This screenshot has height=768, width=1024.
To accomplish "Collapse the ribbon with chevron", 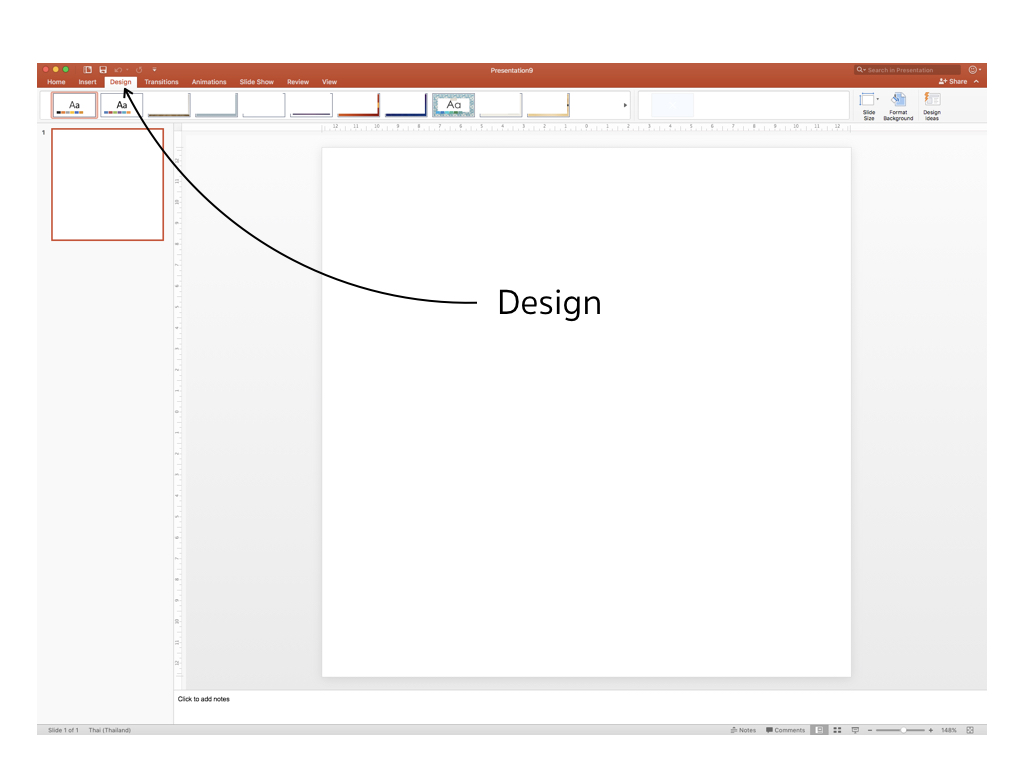I will point(977,82).
